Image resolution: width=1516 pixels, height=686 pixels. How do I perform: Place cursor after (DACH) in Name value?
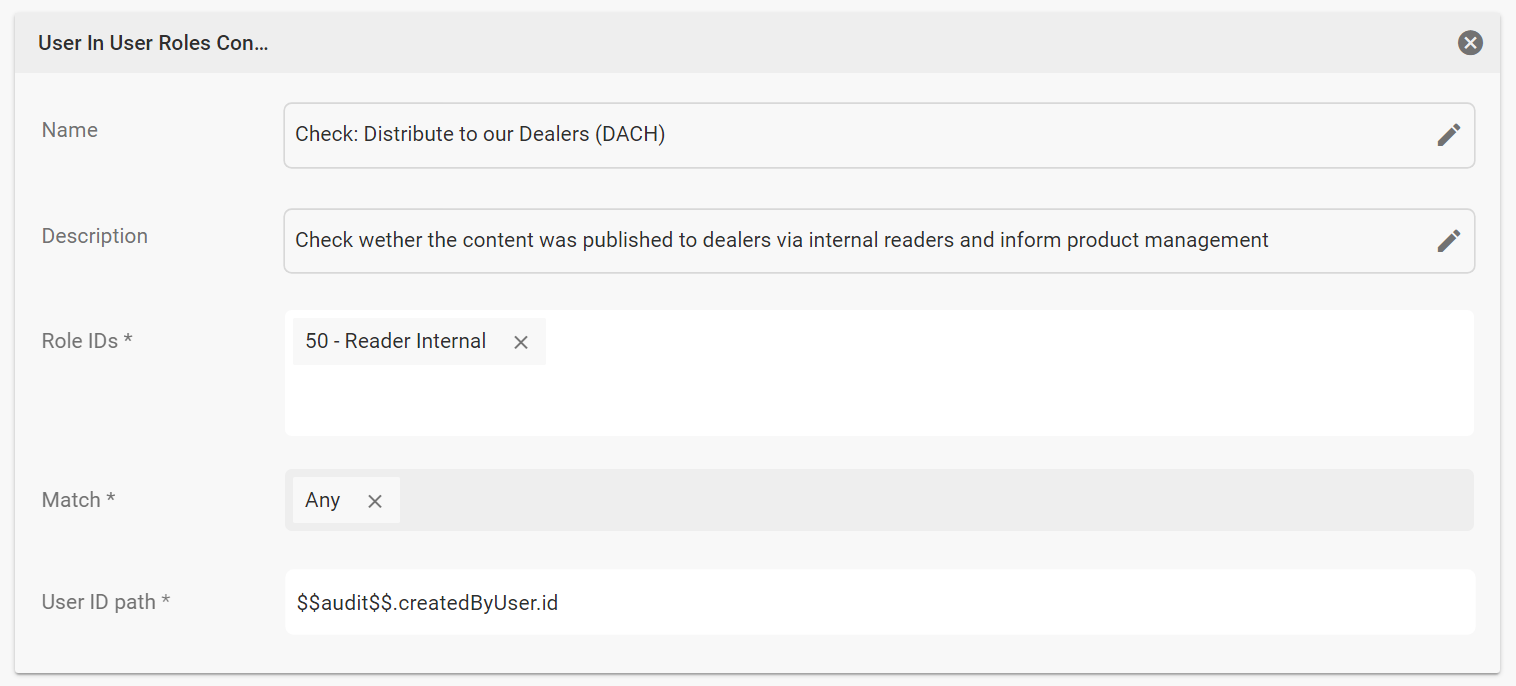(x=667, y=134)
